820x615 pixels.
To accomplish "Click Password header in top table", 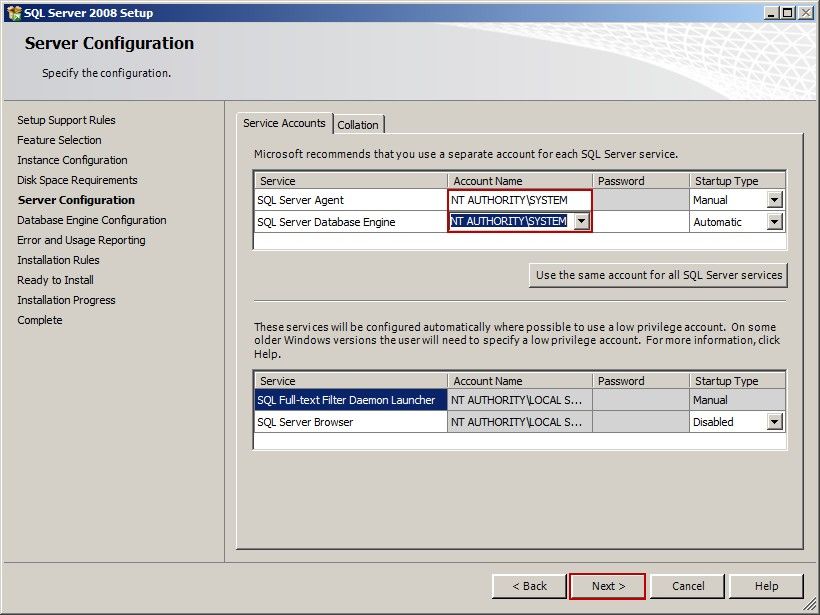I will [641, 181].
